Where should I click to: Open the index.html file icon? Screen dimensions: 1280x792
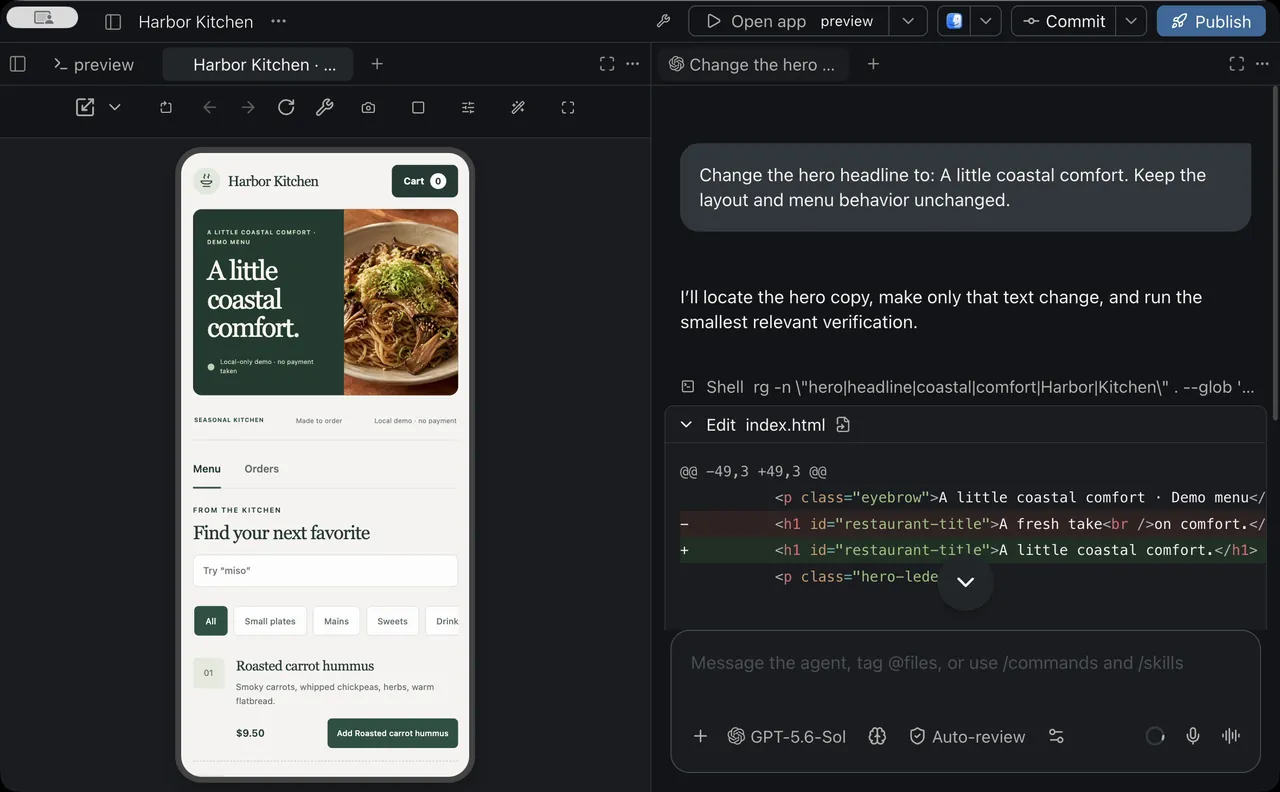[x=843, y=425]
